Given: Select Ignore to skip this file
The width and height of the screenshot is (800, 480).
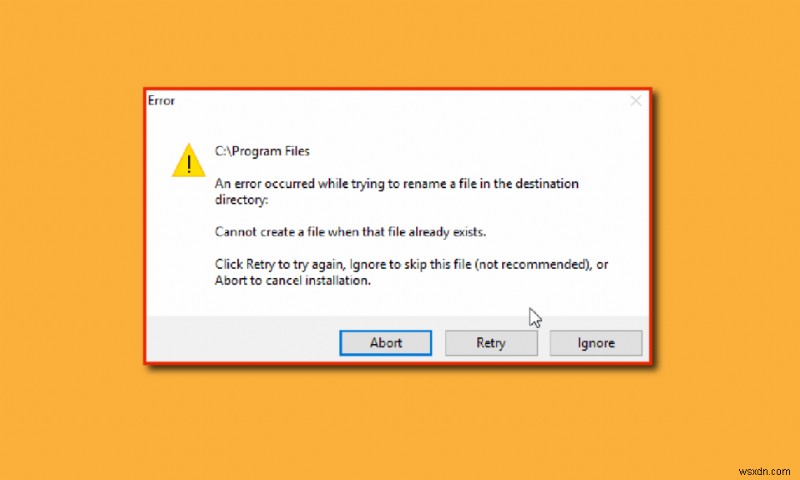Looking at the screenshot, I should click(x=596, y=343).
